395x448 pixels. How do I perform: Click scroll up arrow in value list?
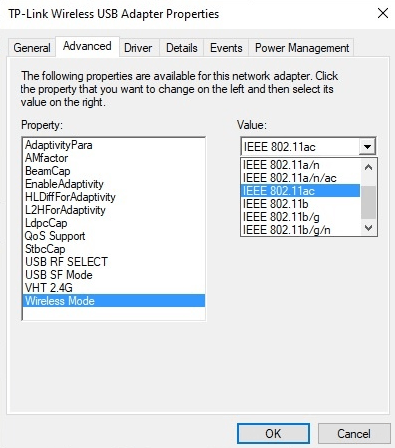(368, 167)
